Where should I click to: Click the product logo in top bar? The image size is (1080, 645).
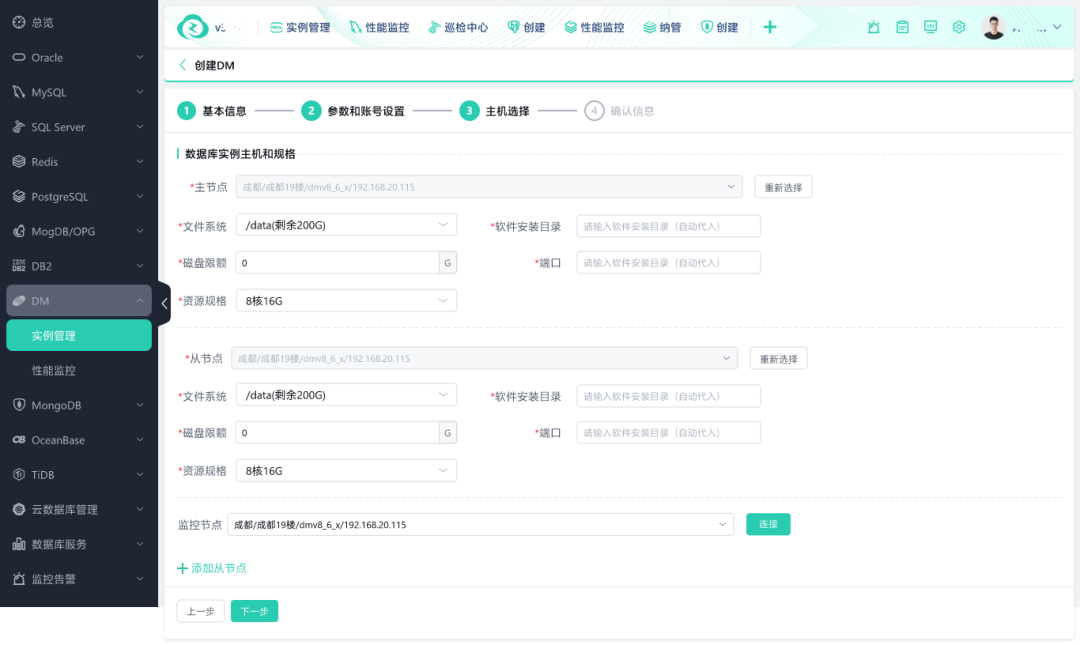pos(192,28)
